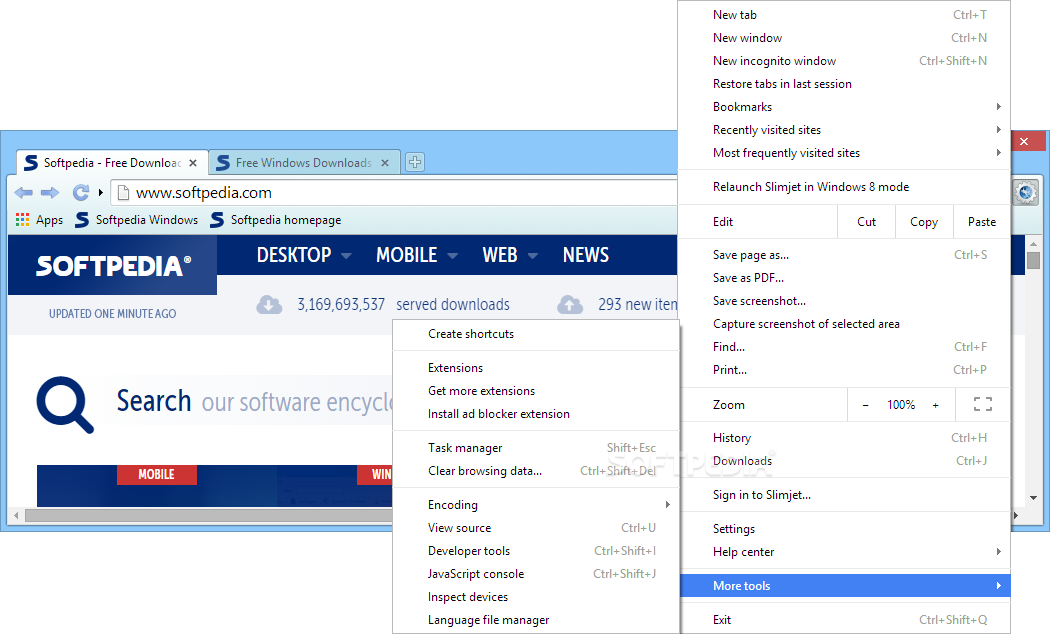Open Softpedia Windows bookmark
This screenshot has width=1050, height=634.
tap(137, 220)
